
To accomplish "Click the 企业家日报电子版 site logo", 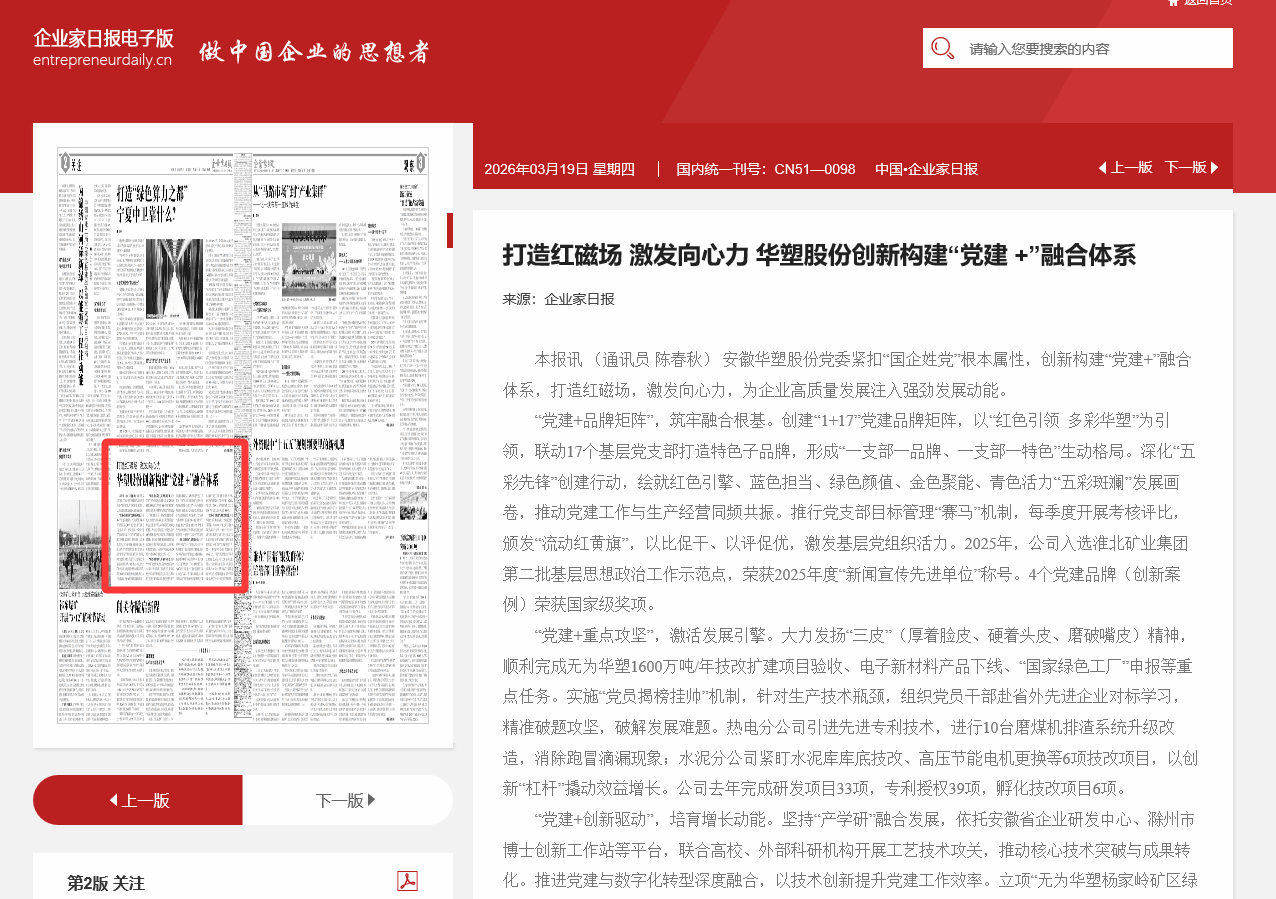I will [x=103, y=47].
